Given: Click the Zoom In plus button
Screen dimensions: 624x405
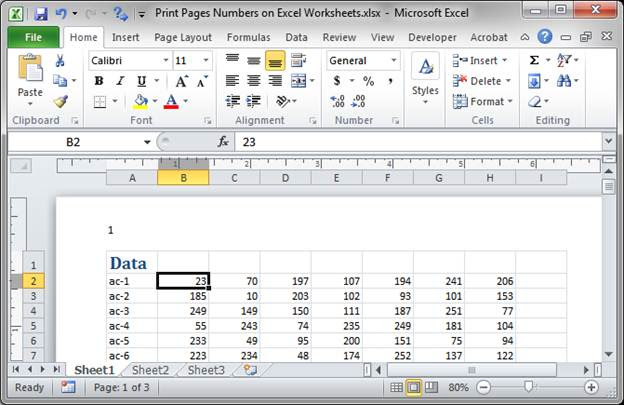Looking at the screenshot, I should (591, 387).
